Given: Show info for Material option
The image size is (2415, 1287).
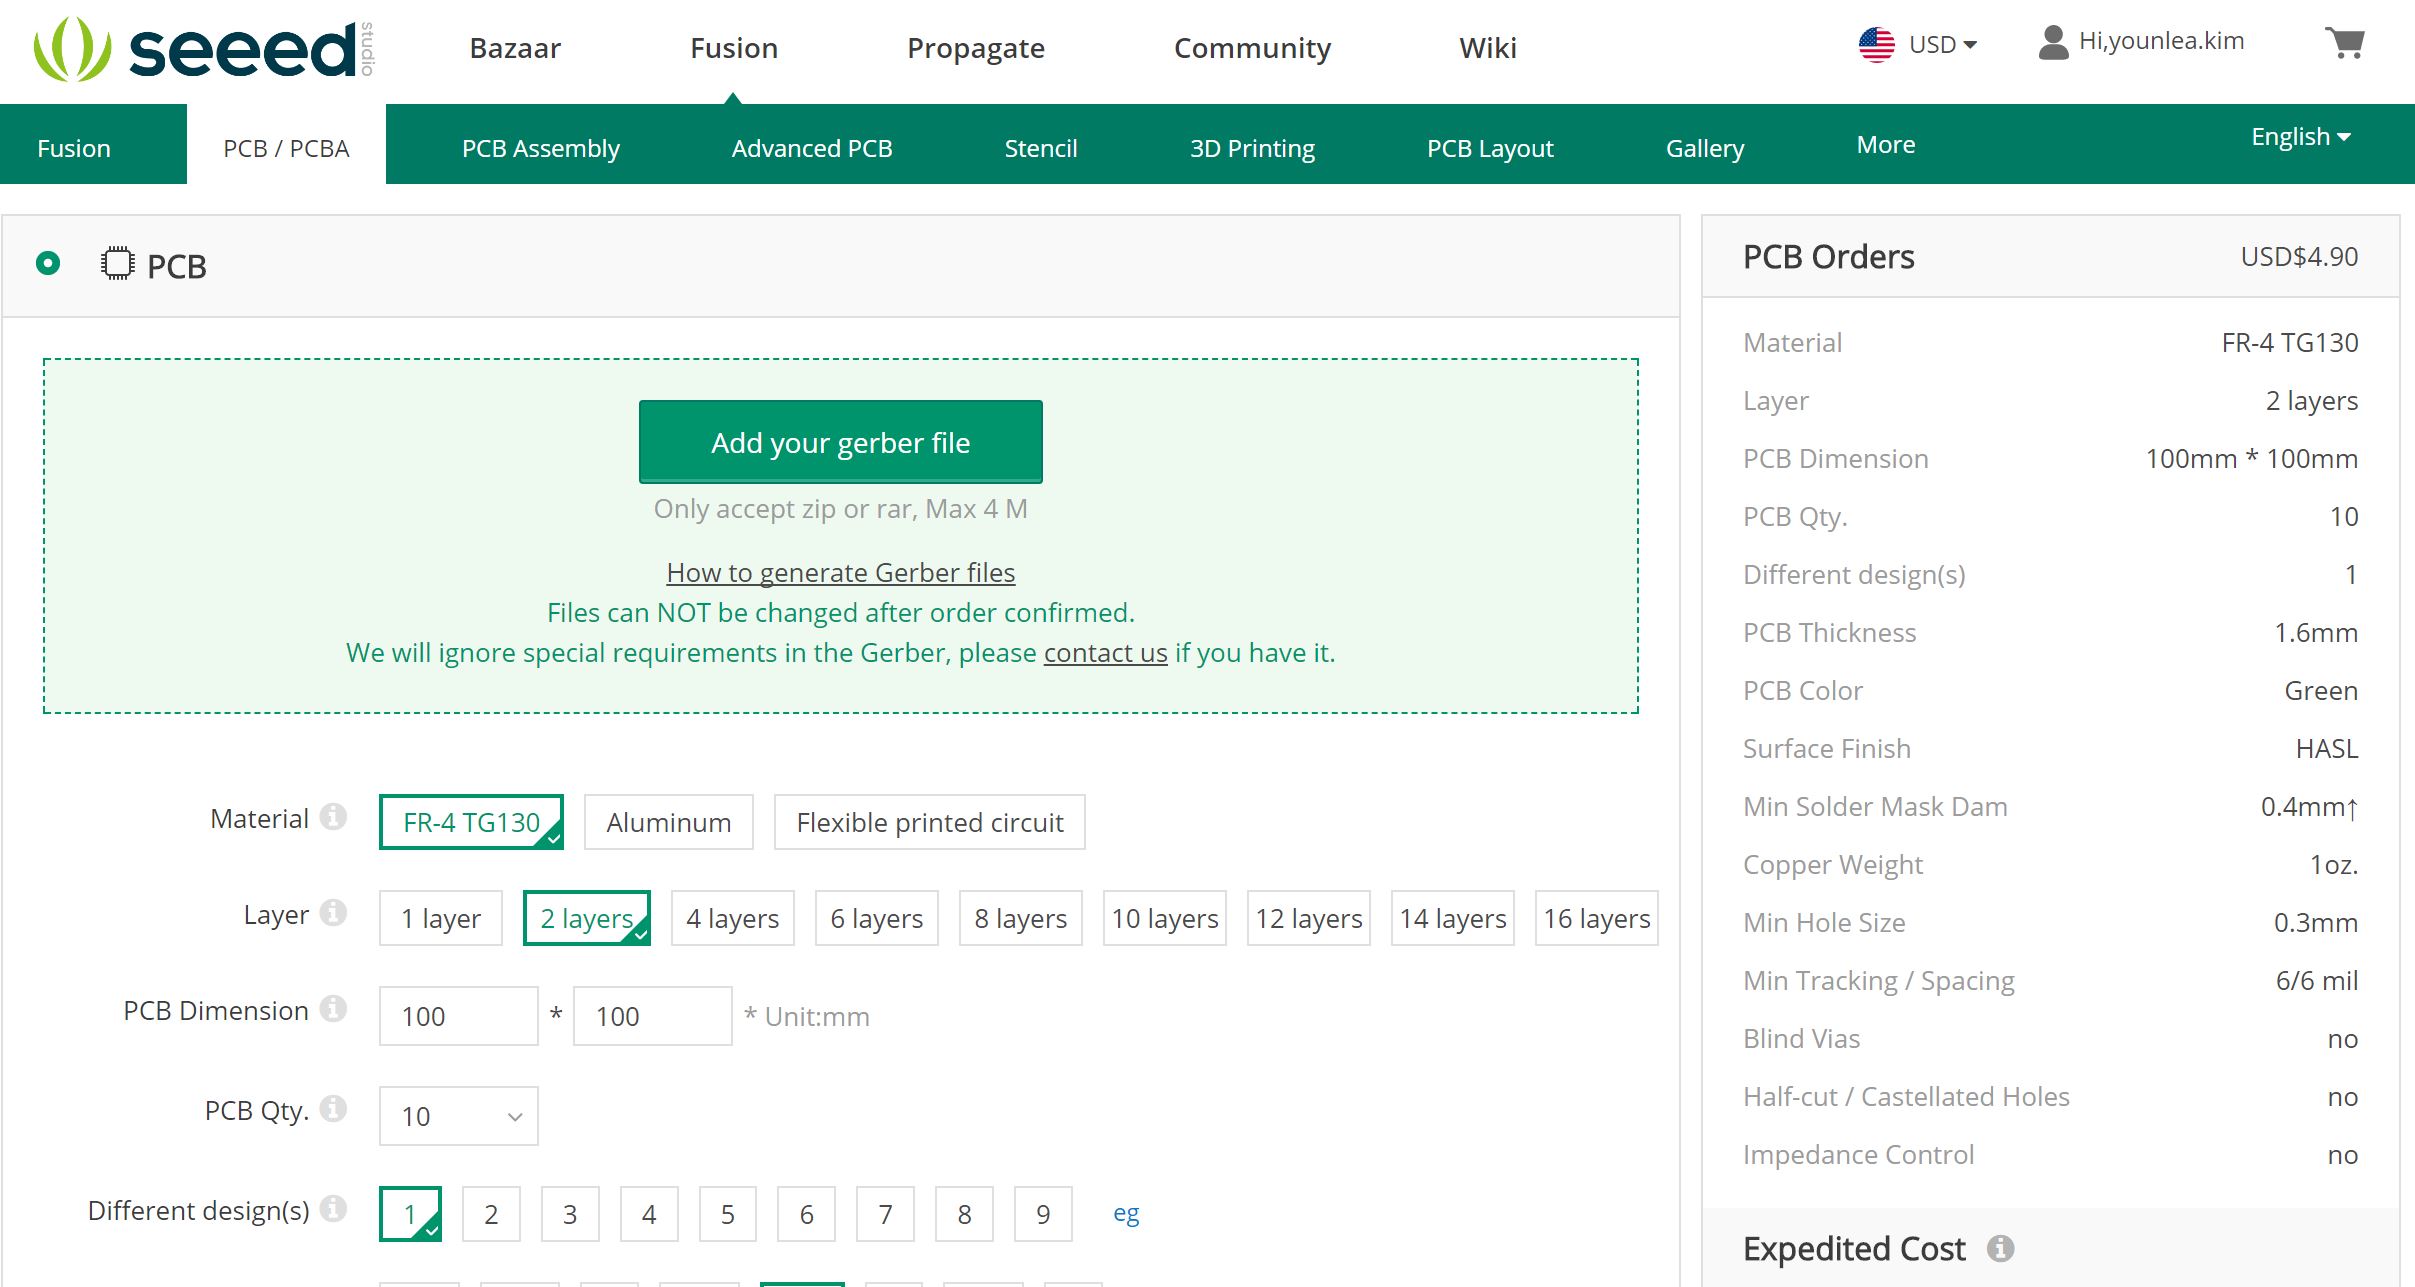Looking at the screenshot, I should 333,817.
